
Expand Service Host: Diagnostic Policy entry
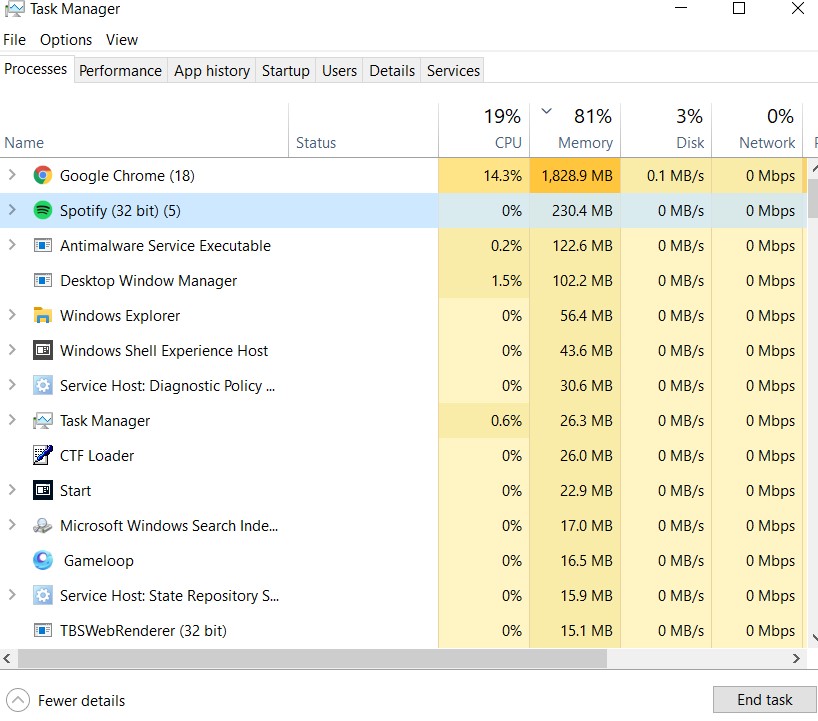pyautogui.click(x=12, y=384)
